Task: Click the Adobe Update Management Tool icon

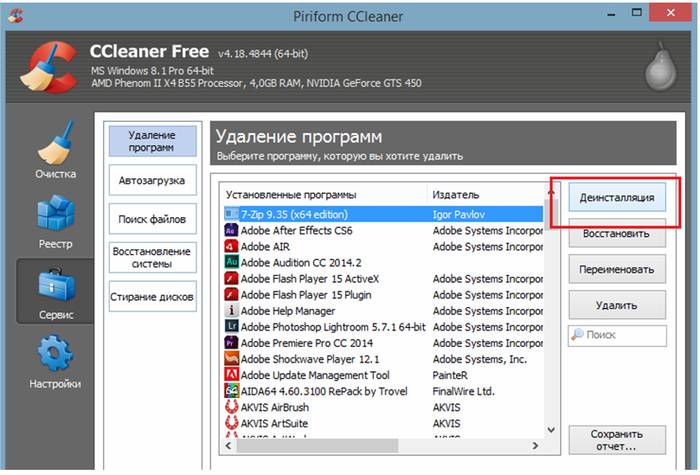Action: coord(231,375)
